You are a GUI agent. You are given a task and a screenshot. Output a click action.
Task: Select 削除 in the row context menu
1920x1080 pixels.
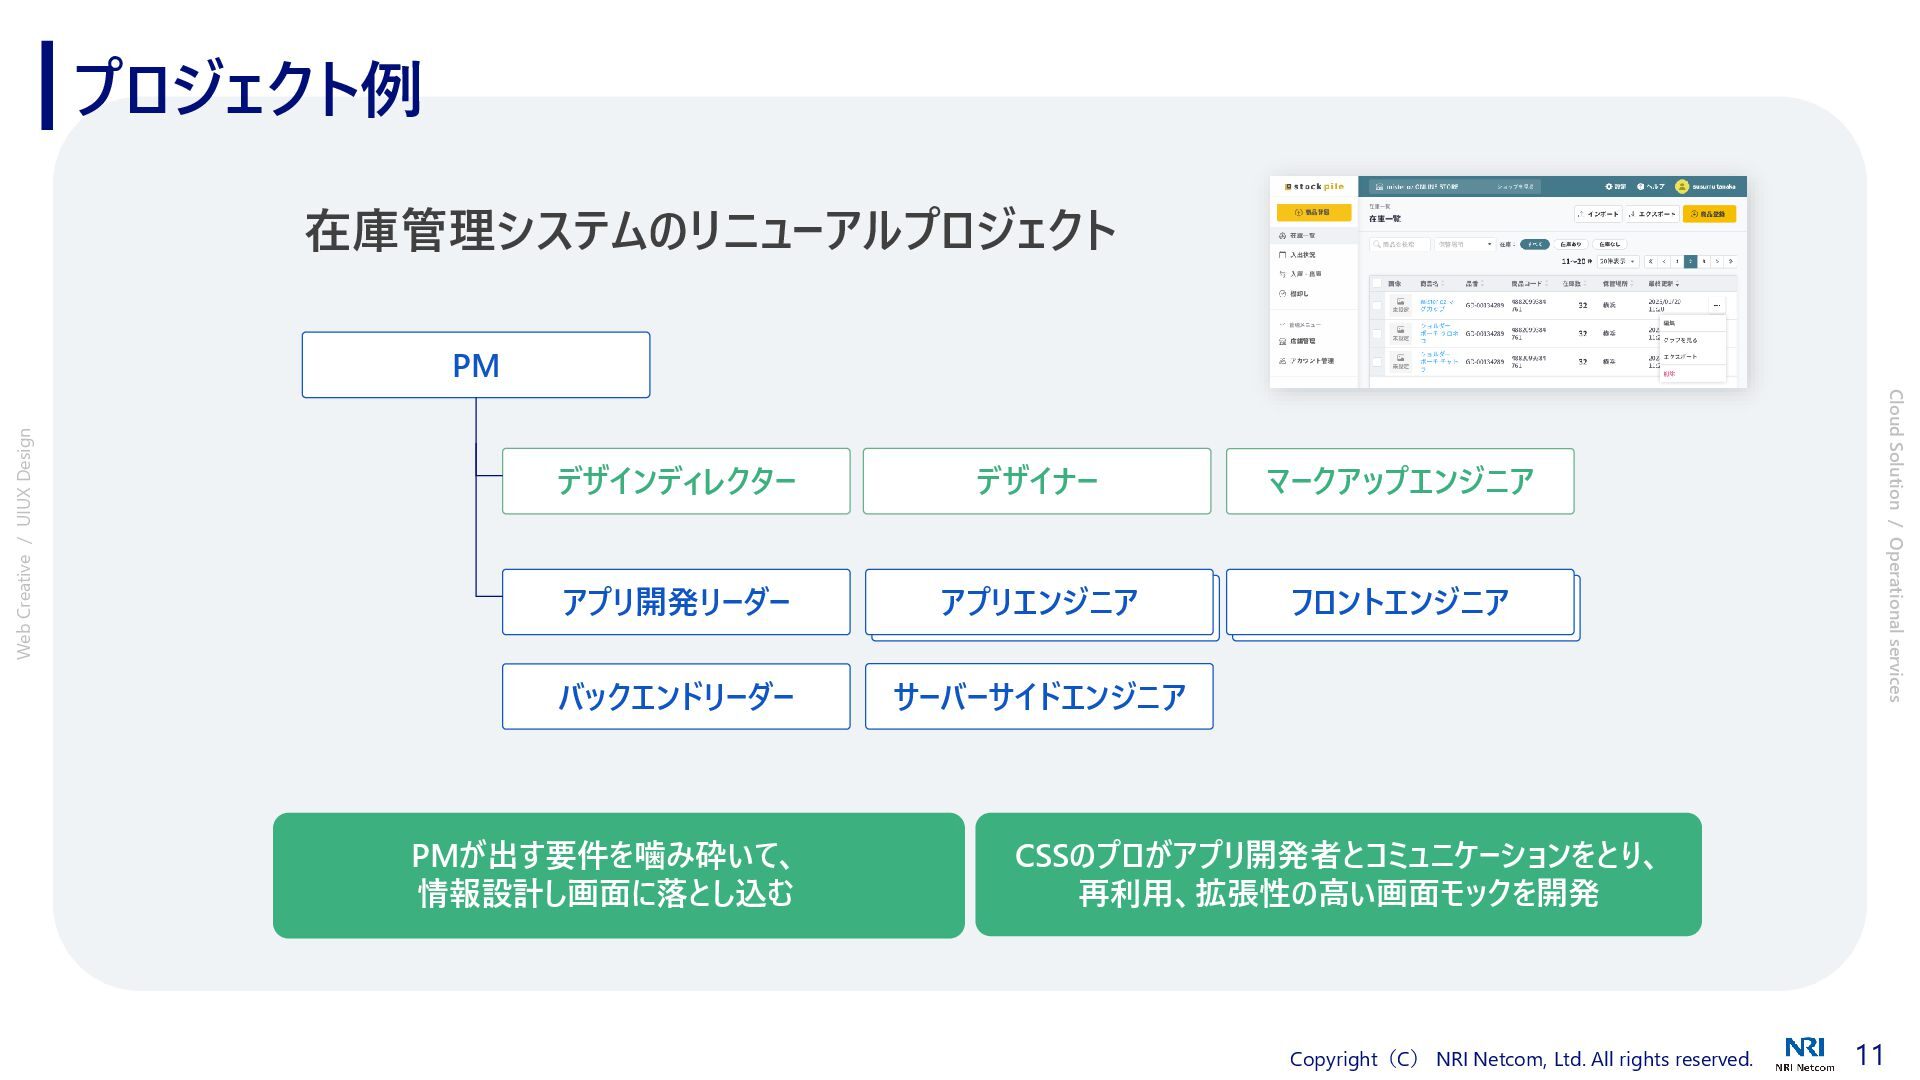1670,374
